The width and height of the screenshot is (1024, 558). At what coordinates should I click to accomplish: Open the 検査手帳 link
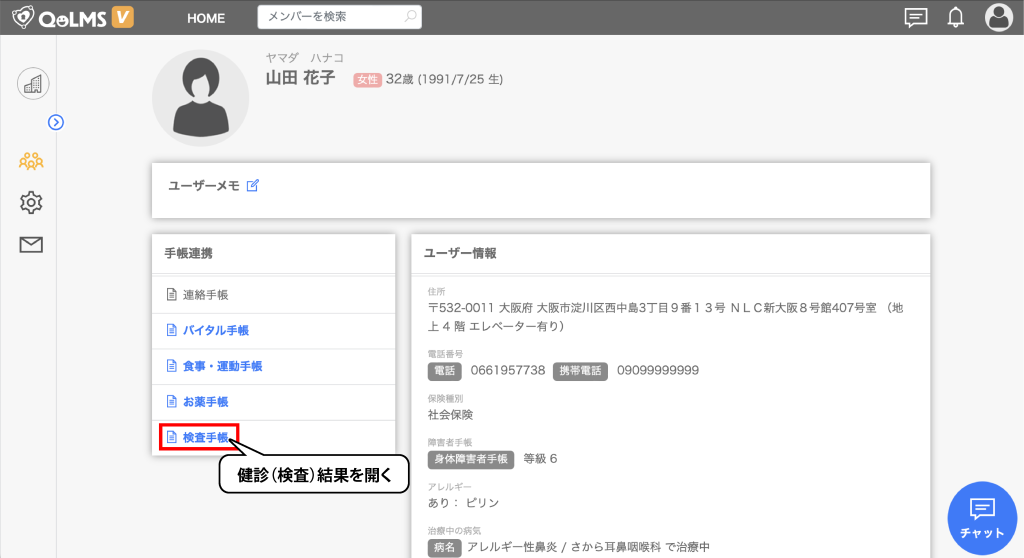pyautogui.click(x=205, y=437)
